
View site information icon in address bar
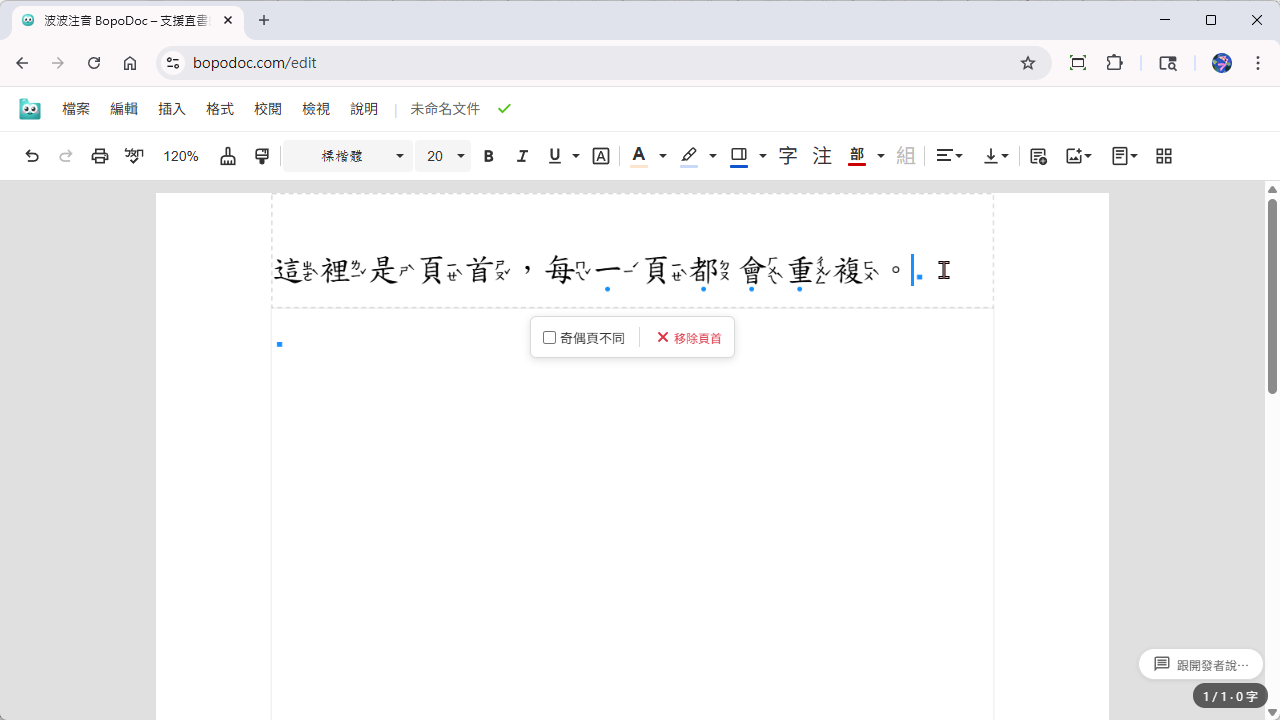[x=173, y=63]
